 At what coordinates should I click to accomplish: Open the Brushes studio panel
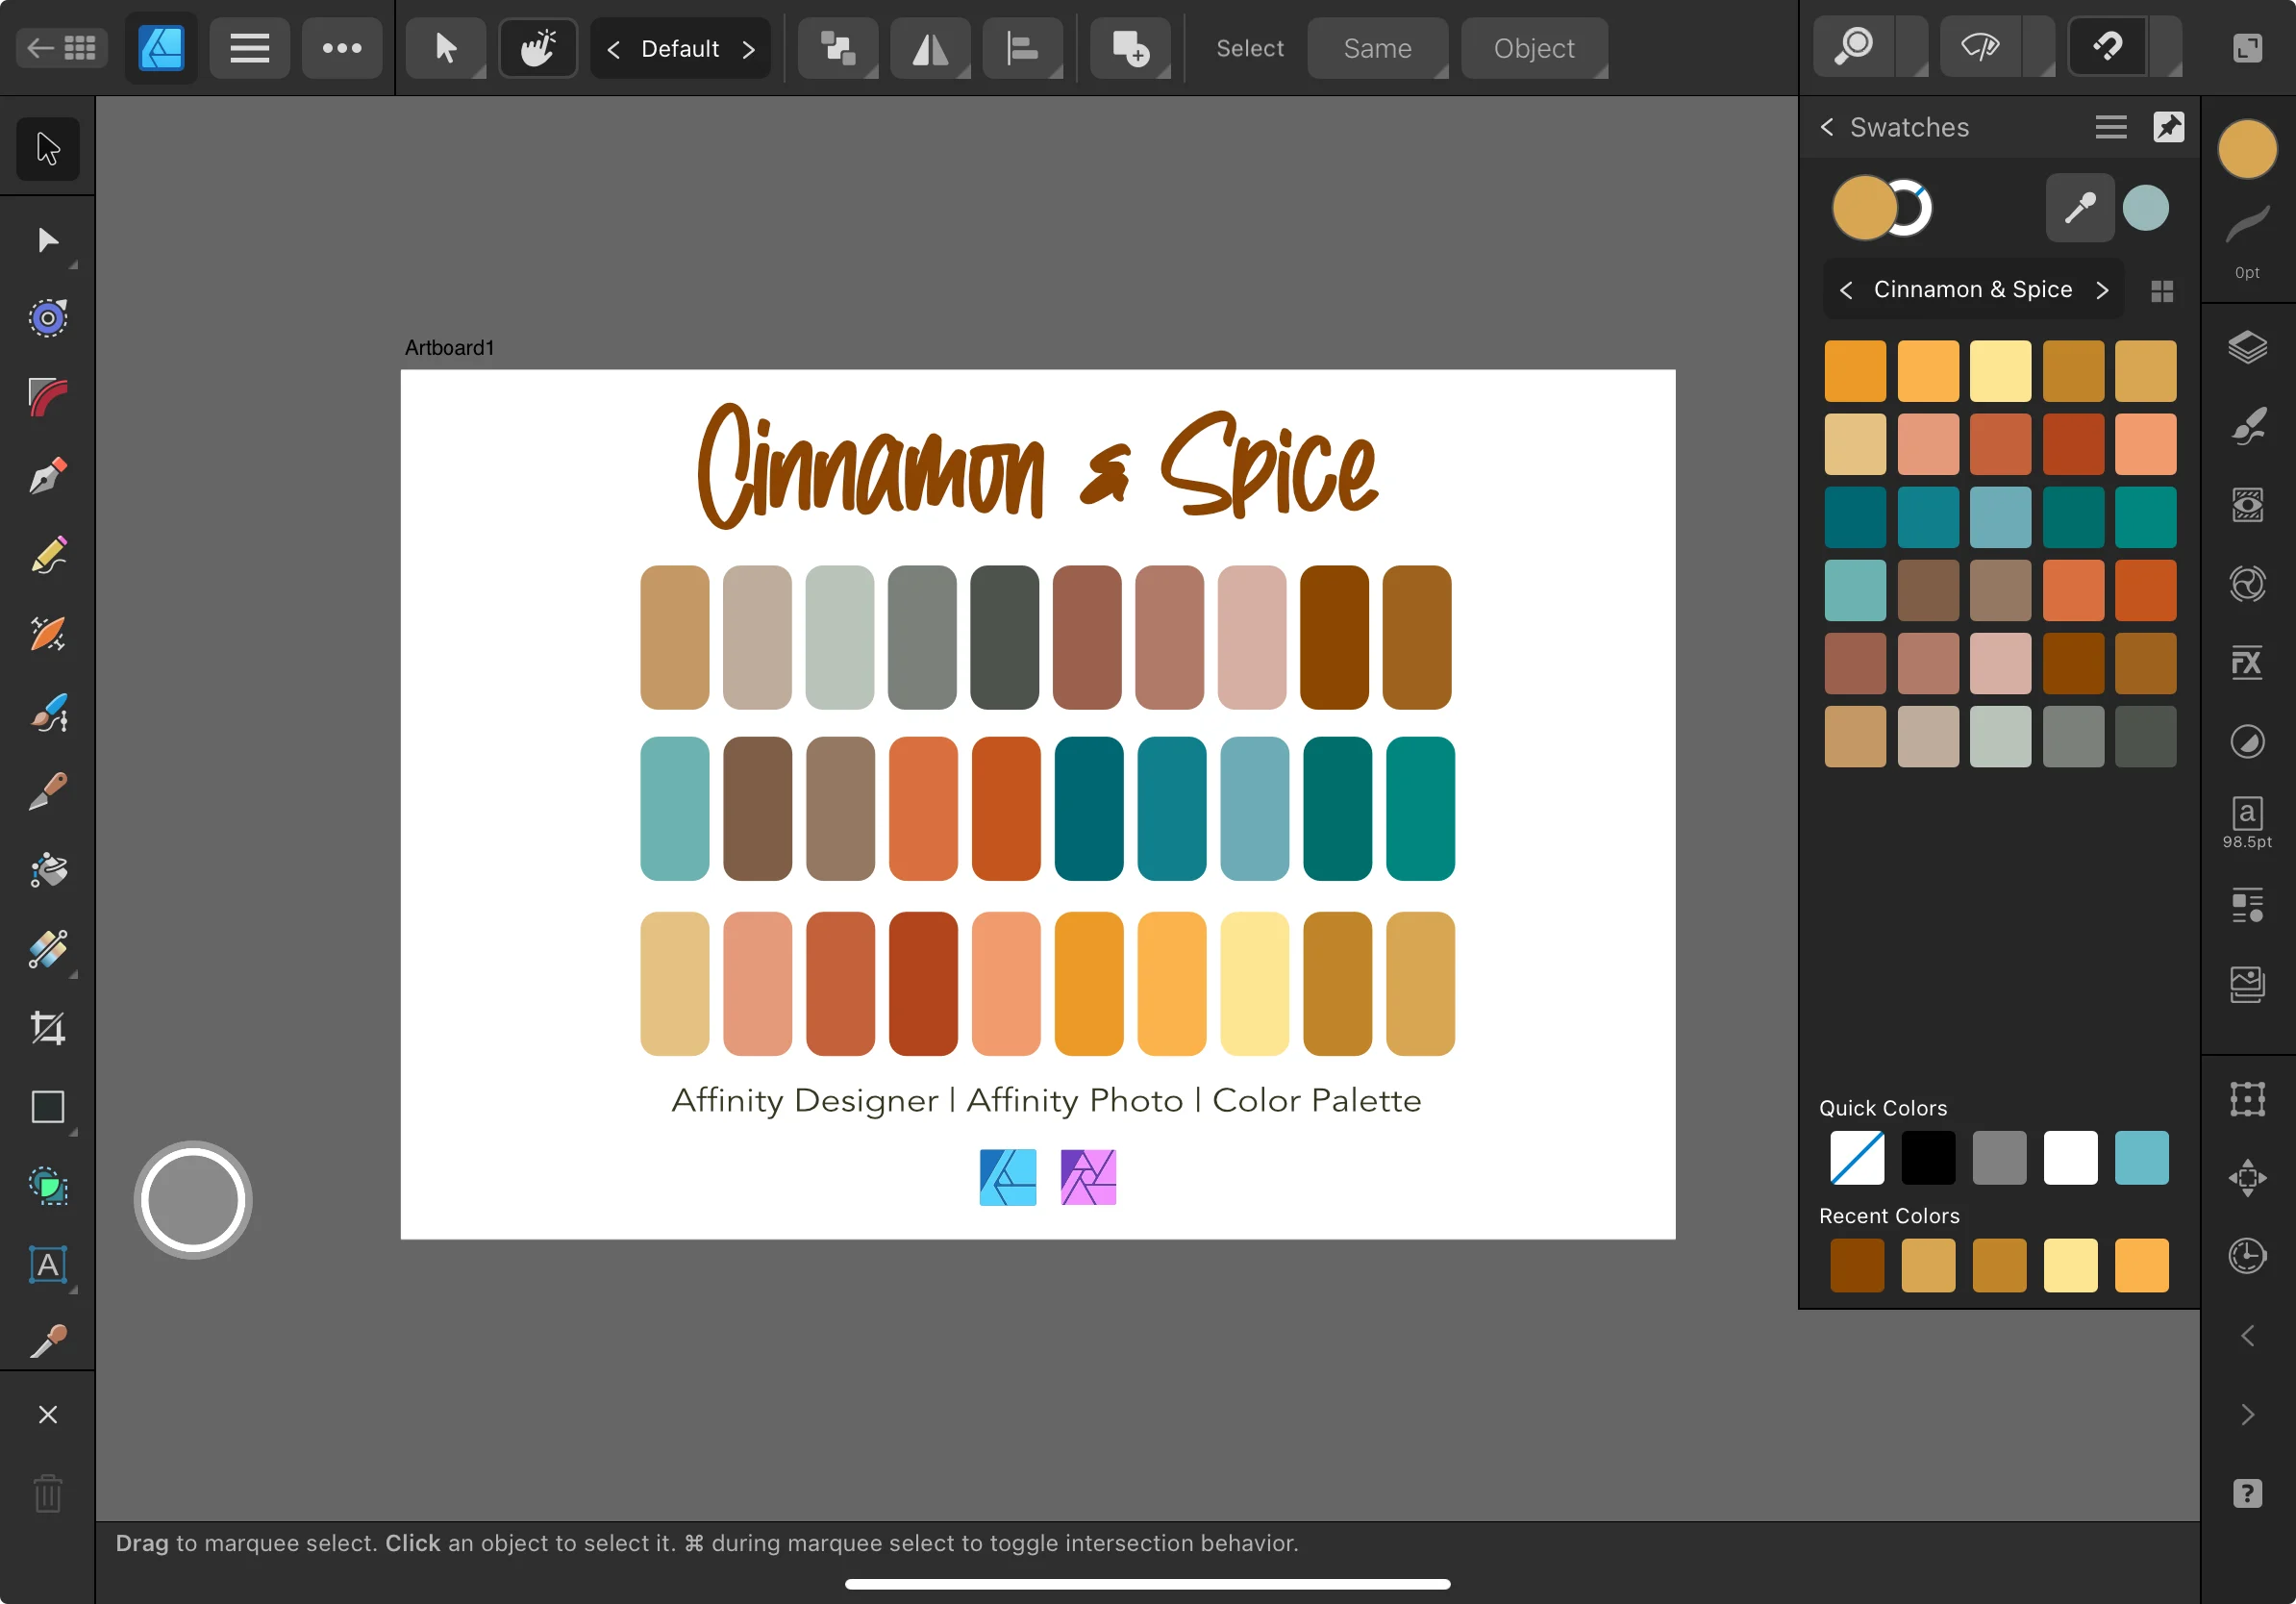click(x=2247, y=427)
